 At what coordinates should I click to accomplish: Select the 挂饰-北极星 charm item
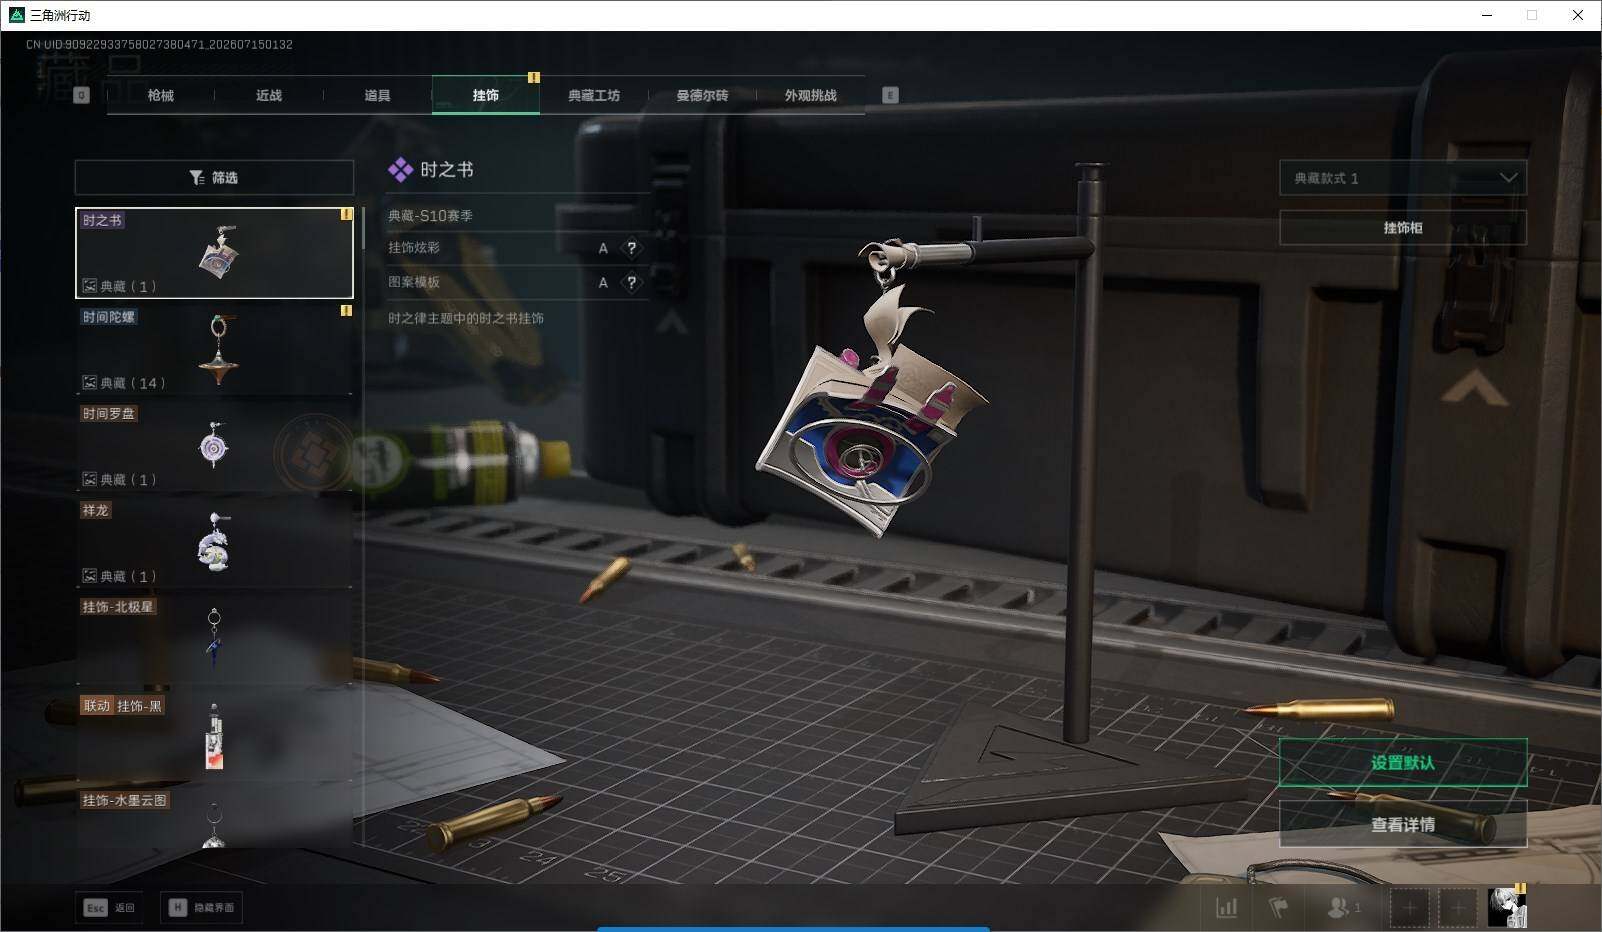pos(214,640)
